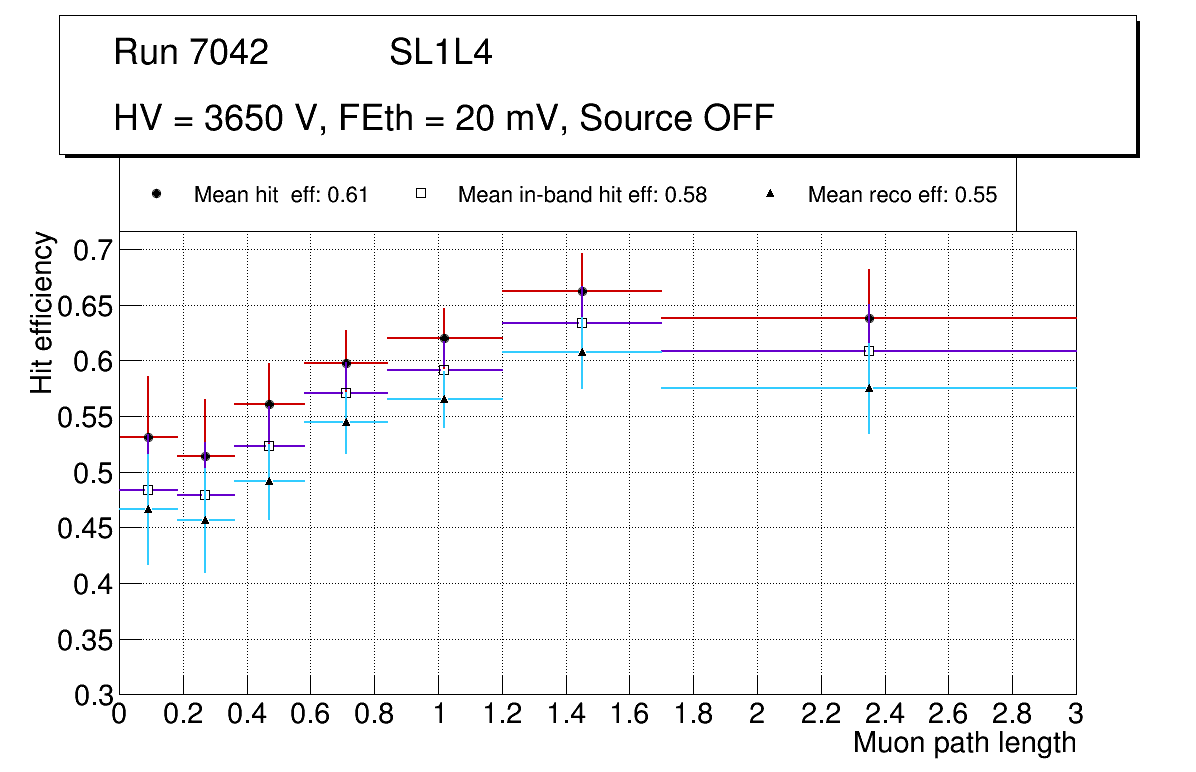Click the 'Run 7042' title text
Screen dimensions: 1196x772
point(191,53)
